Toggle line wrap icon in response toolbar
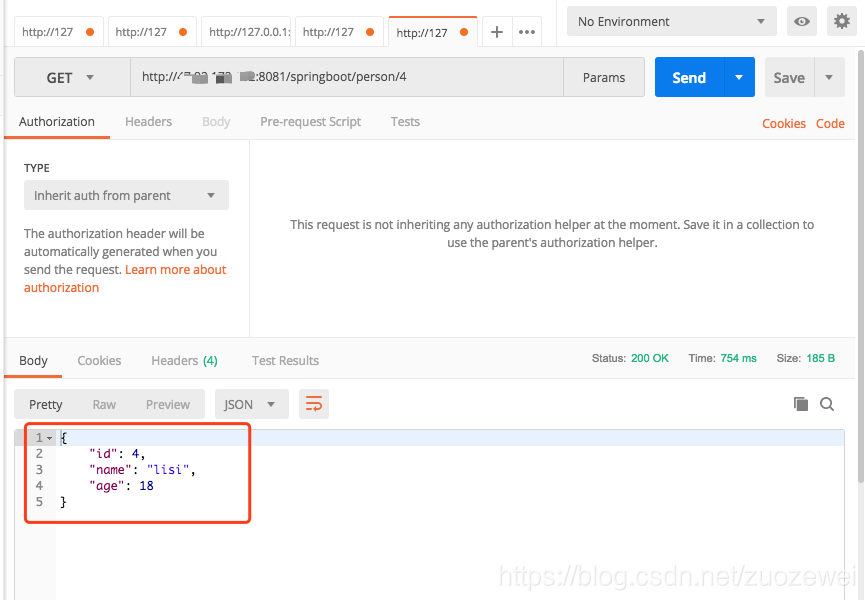 (314, 404)
